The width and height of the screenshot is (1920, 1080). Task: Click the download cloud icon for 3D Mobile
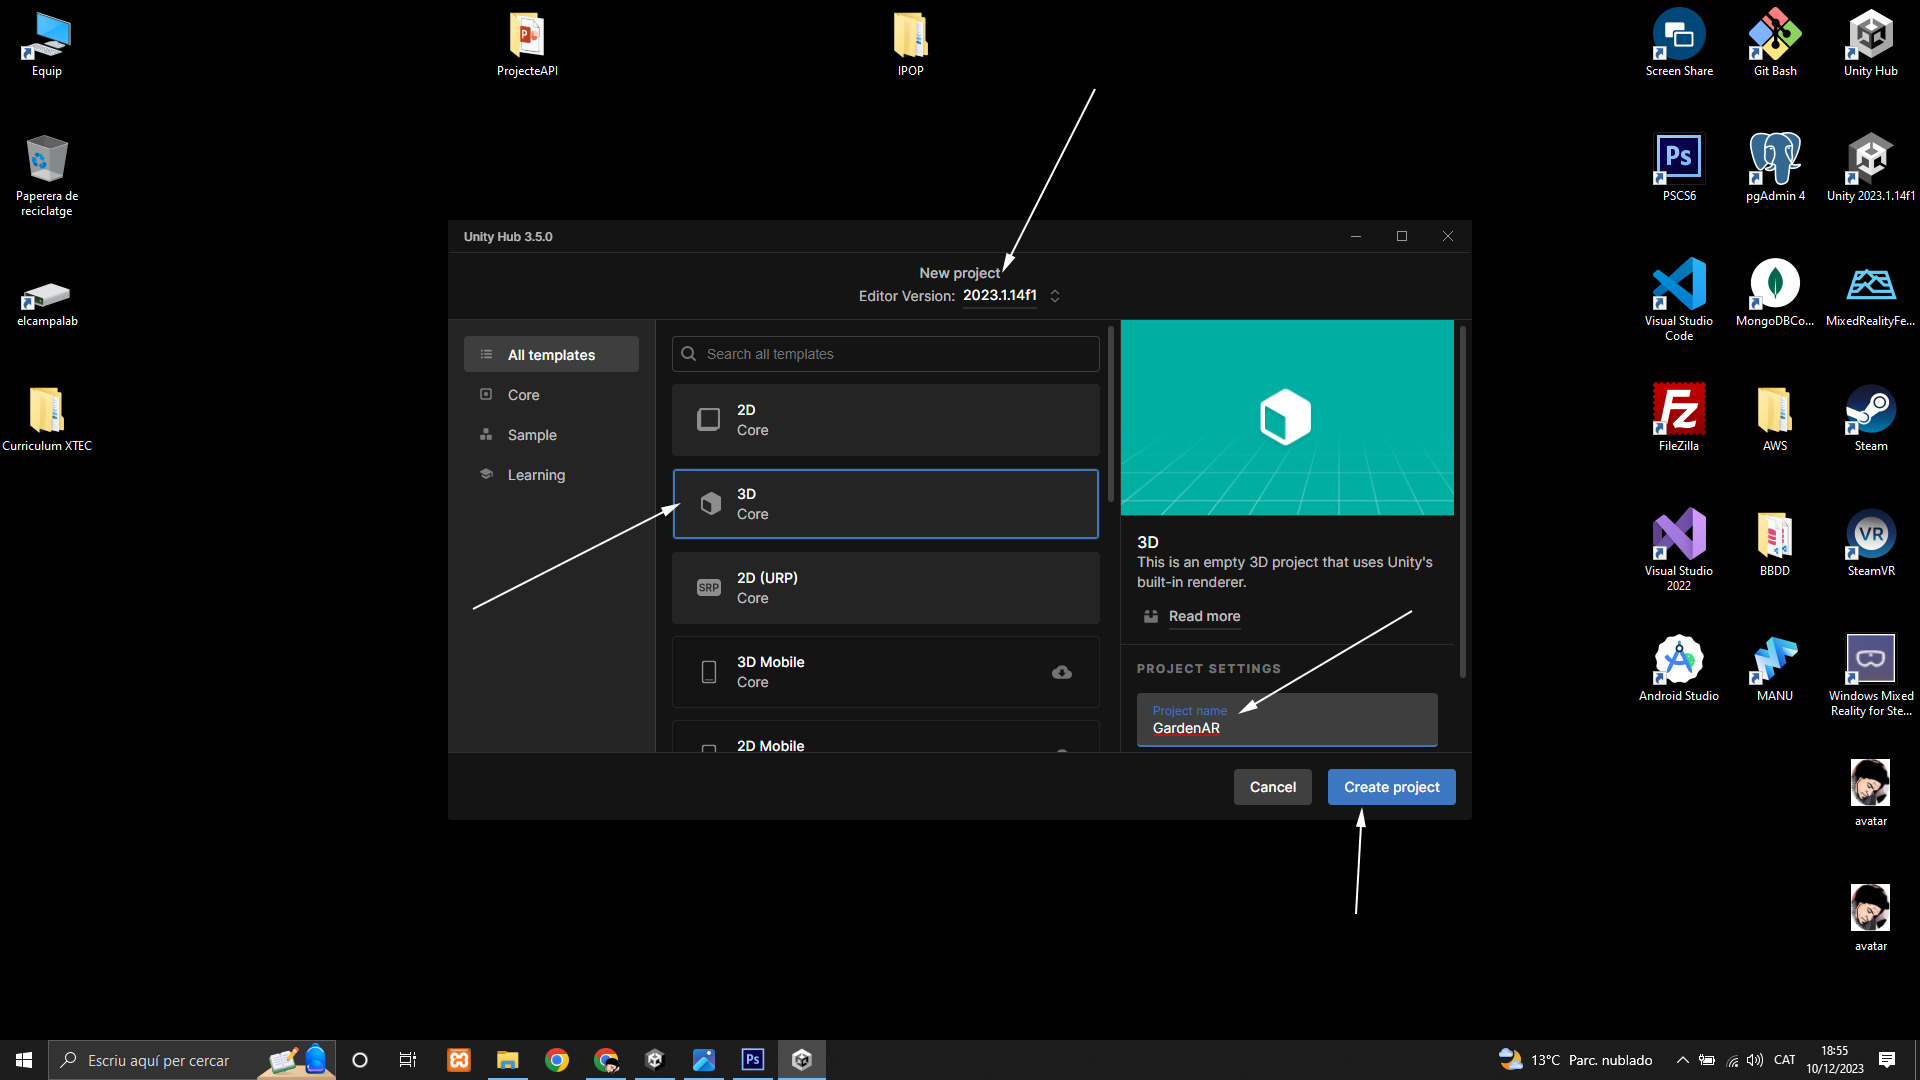(x=1062, y=672)
